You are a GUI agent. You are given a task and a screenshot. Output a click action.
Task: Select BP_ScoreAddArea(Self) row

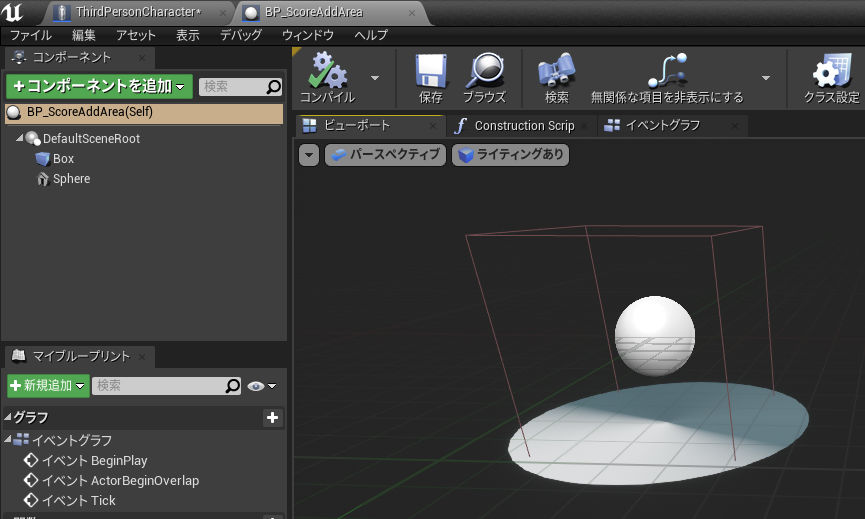coord(144,112)
